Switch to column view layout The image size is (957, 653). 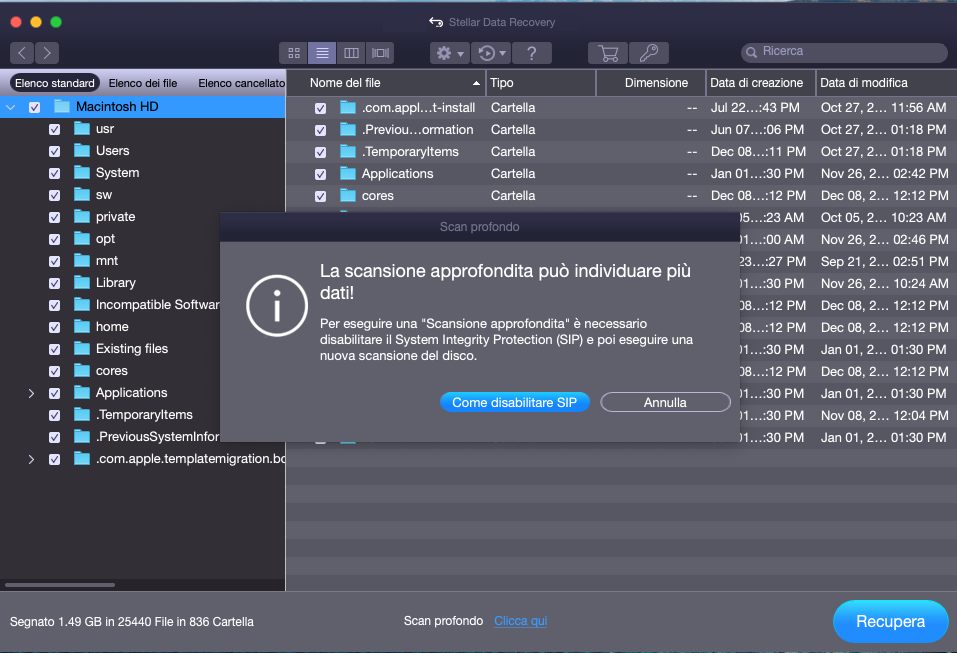pyautogui.click(x=351, y=53)
